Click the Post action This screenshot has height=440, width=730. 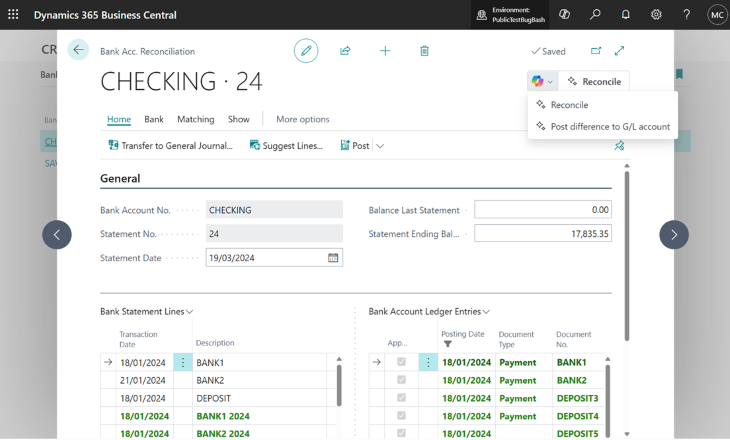point(355,146)
